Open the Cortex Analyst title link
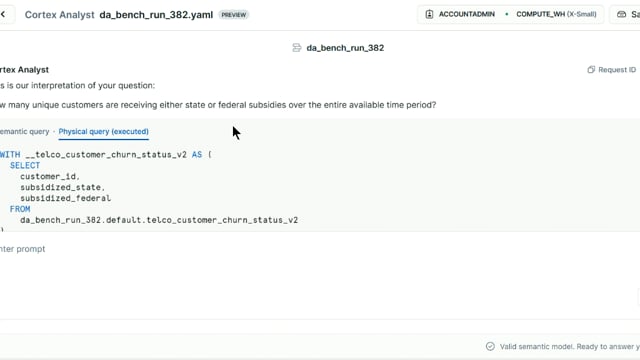The height and width of the screenshot is (360, 640). [x=60, y=15]
